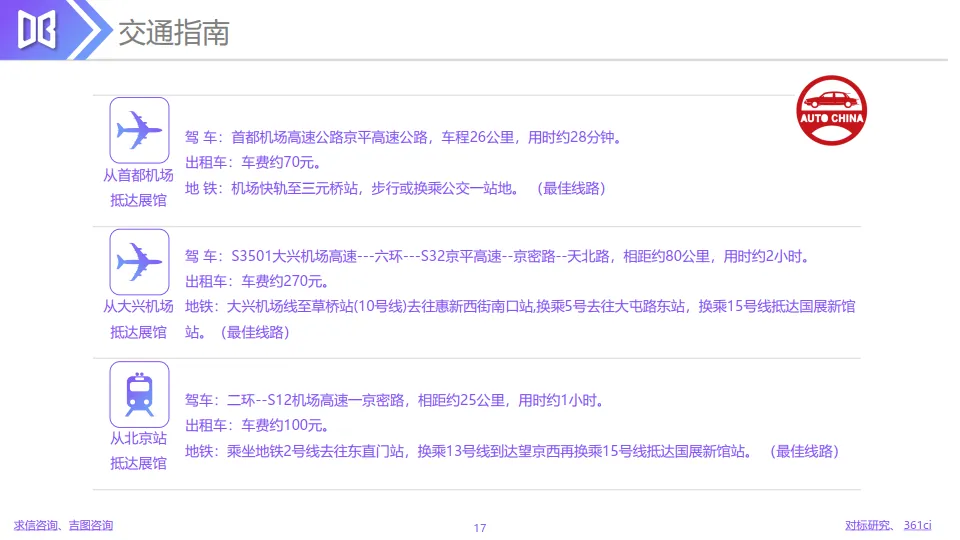Screen dimensions: 960x540
Task: Click 站。(最佳线路) wrapped line in 大兴机场 row
Action: 238,332
